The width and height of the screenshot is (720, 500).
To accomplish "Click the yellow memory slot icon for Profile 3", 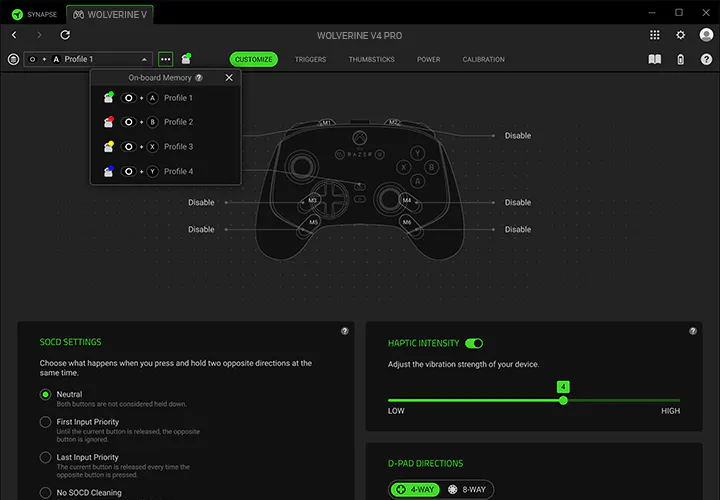I will tap(109, 146).
